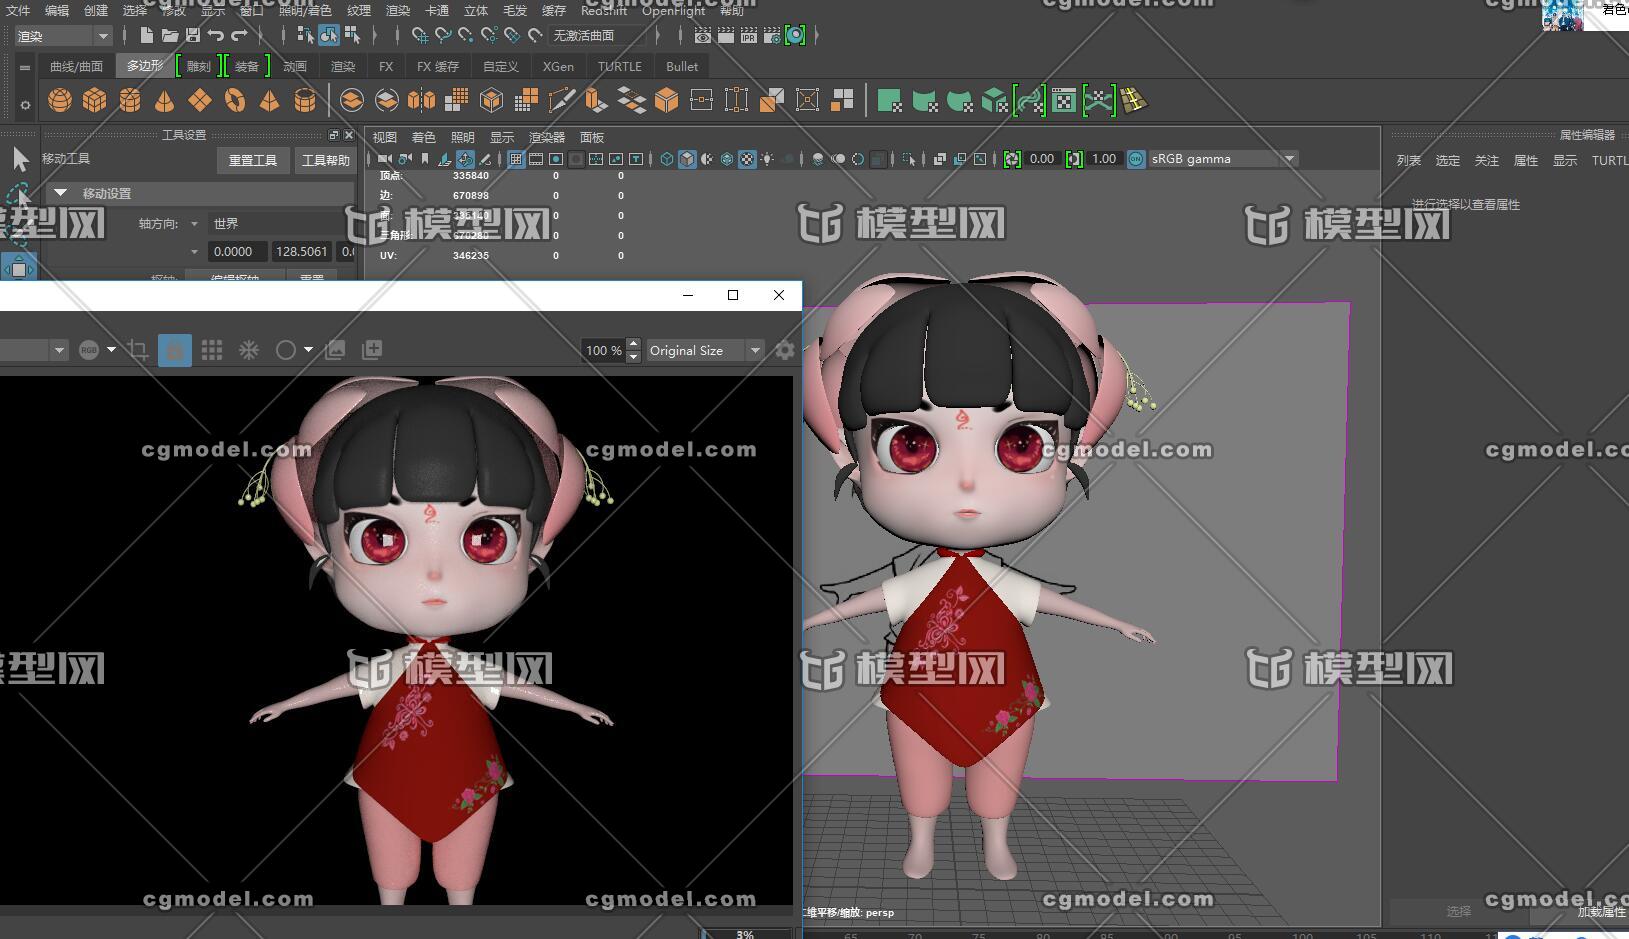Screen dimensions: 1629x939
Task: Toggle the viewport grid display icon
Action: [516, 159]
